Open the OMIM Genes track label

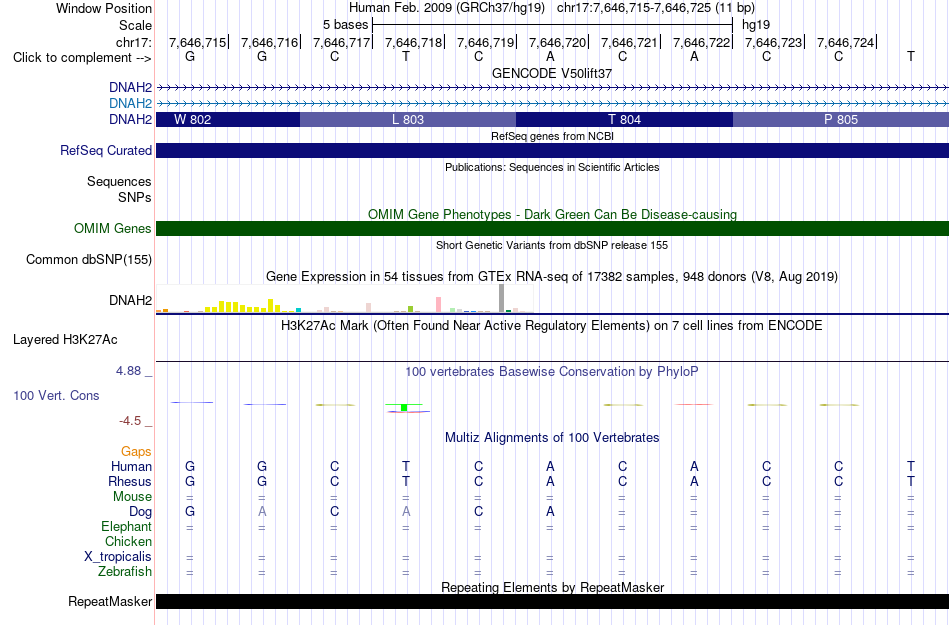(113, 228)
